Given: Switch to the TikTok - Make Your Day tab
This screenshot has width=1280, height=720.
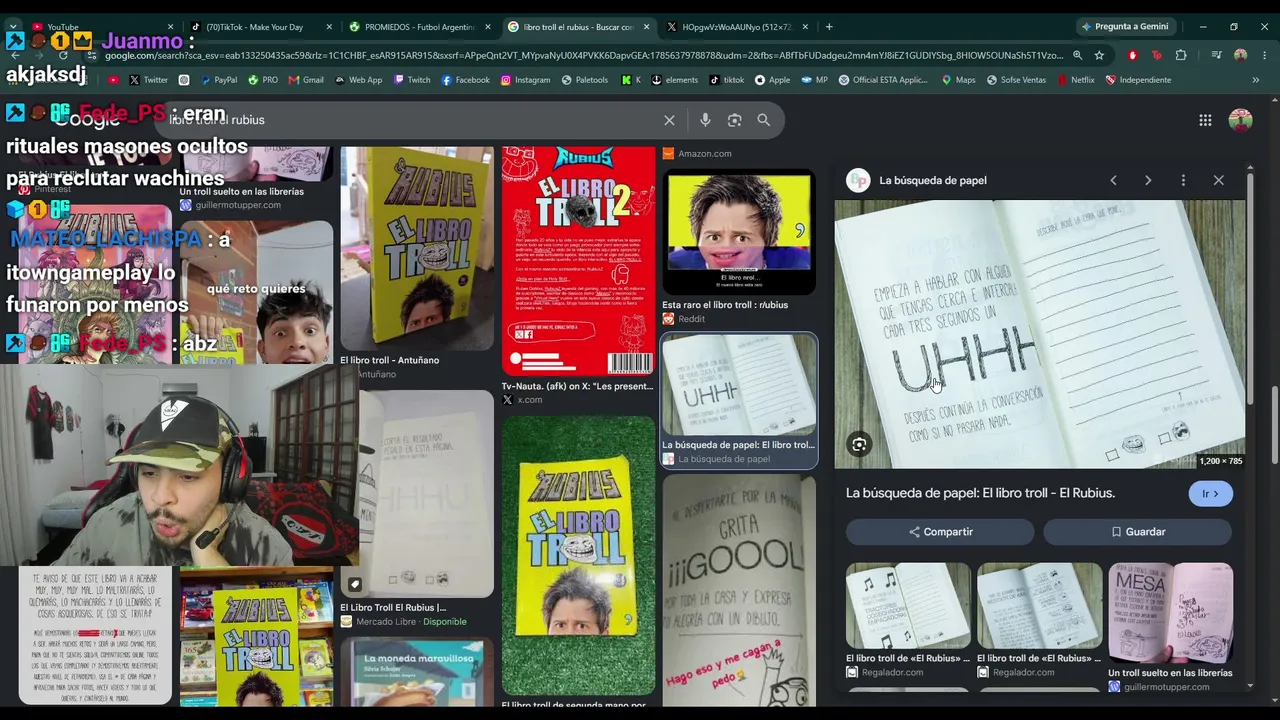Looking at the screenshot, I should coord(260,27).
